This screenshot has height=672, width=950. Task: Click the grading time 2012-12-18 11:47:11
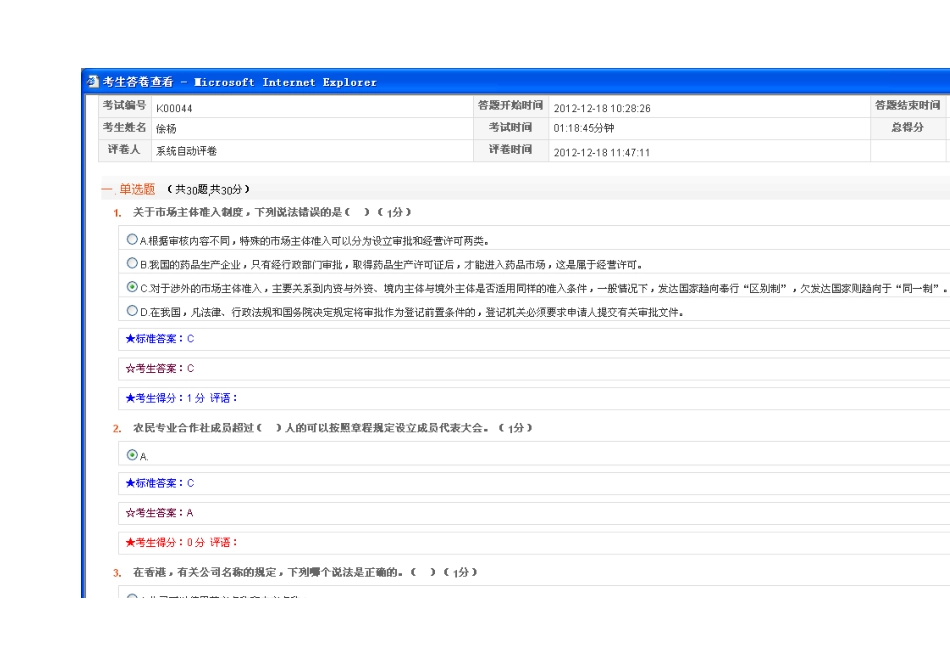[602, 152]
